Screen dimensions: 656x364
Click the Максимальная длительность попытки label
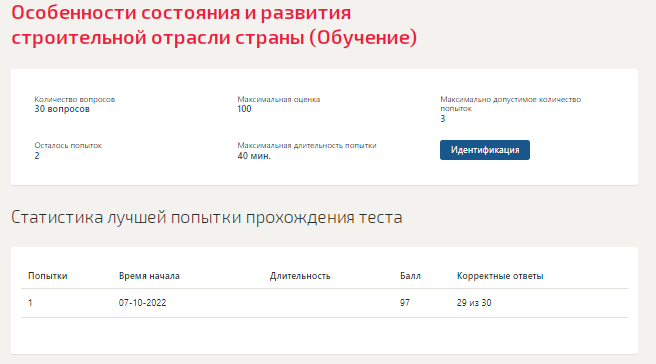click(x=307, y=145)
